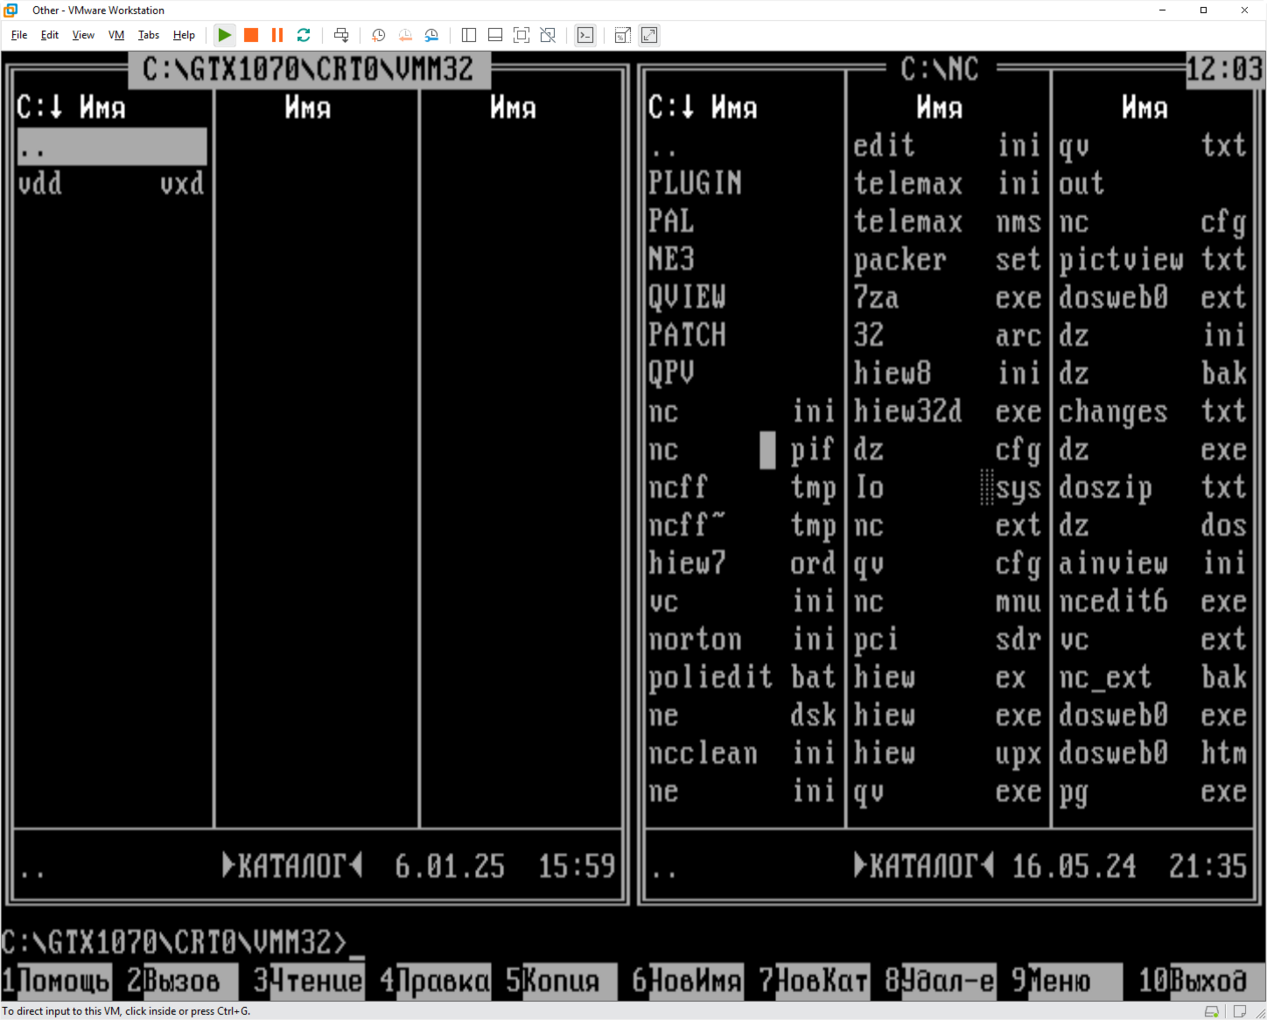Viewport: 1267px width, 1020px height.
Task: Select the 'nc pif' file
Action: tap(742, 450)
